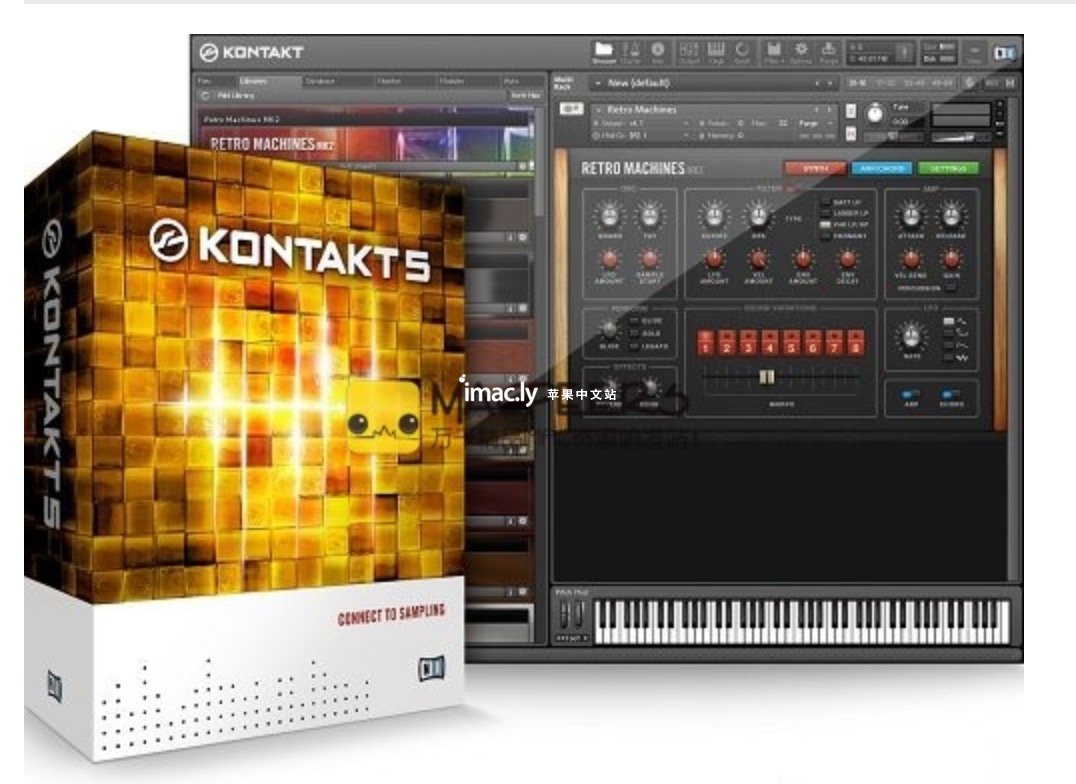1076x784 pixels.
Task: Click the Glide amount knob
Action: (609, 330)
